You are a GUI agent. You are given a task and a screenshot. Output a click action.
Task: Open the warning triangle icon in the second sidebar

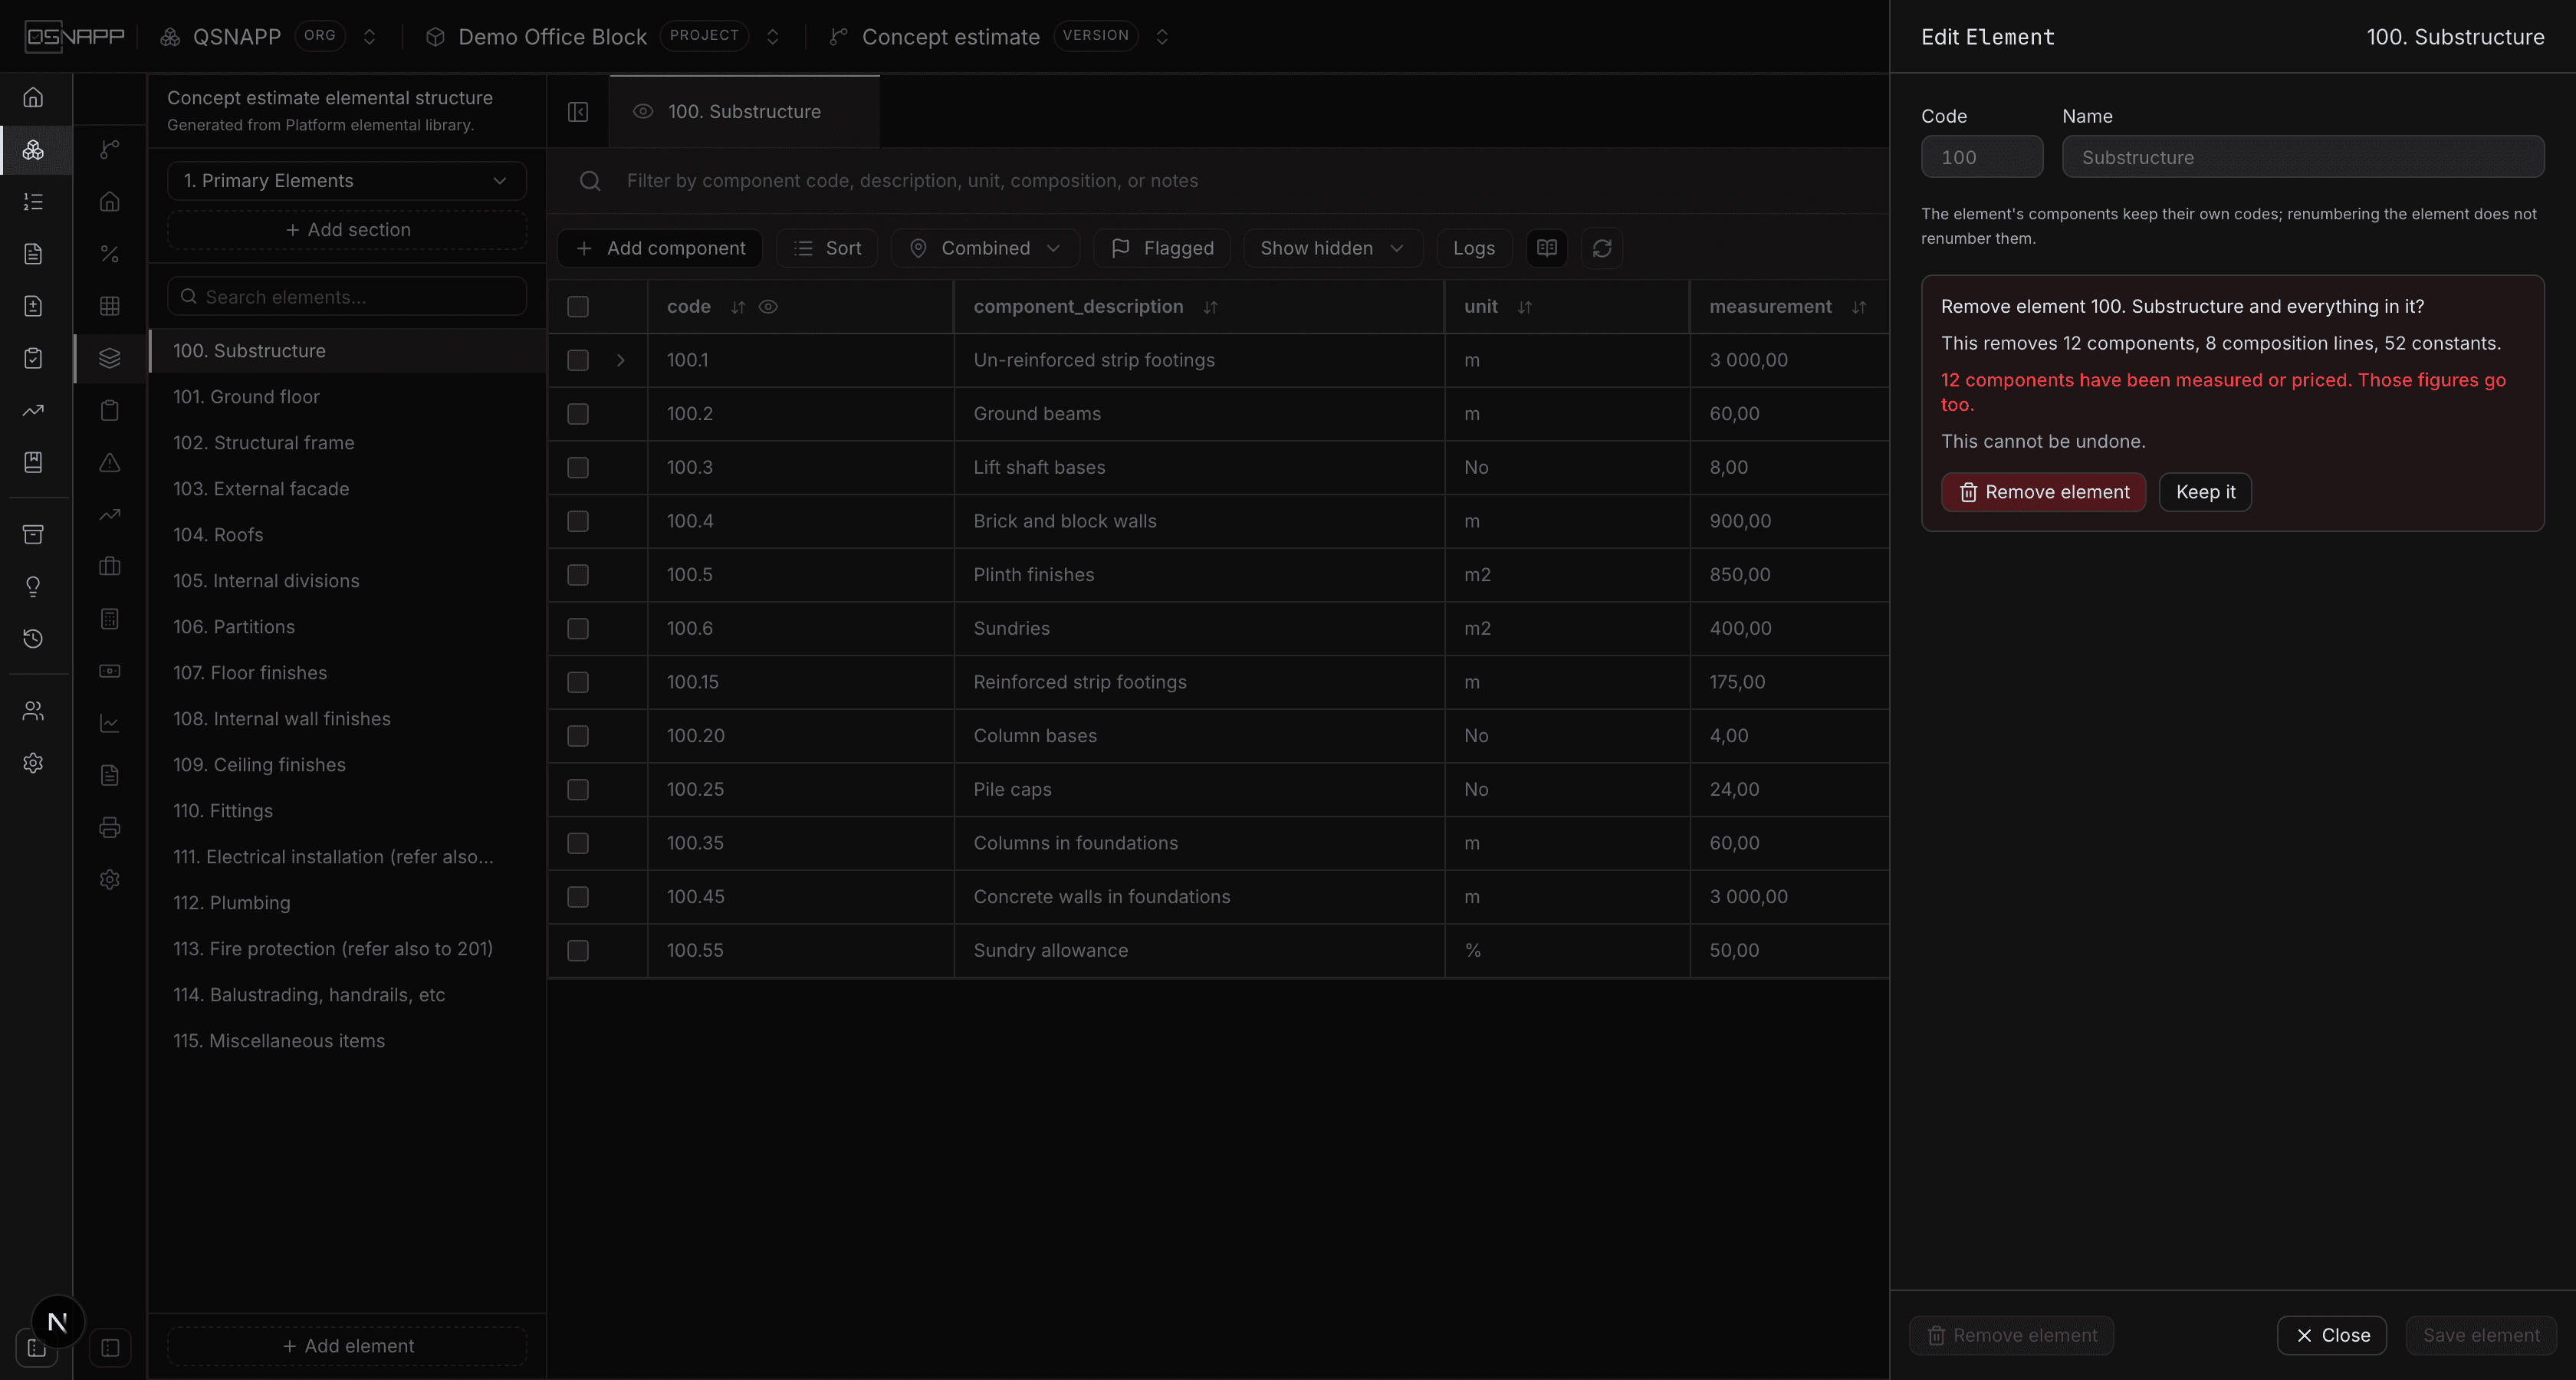pyautogui.click(x=110, y=462)
